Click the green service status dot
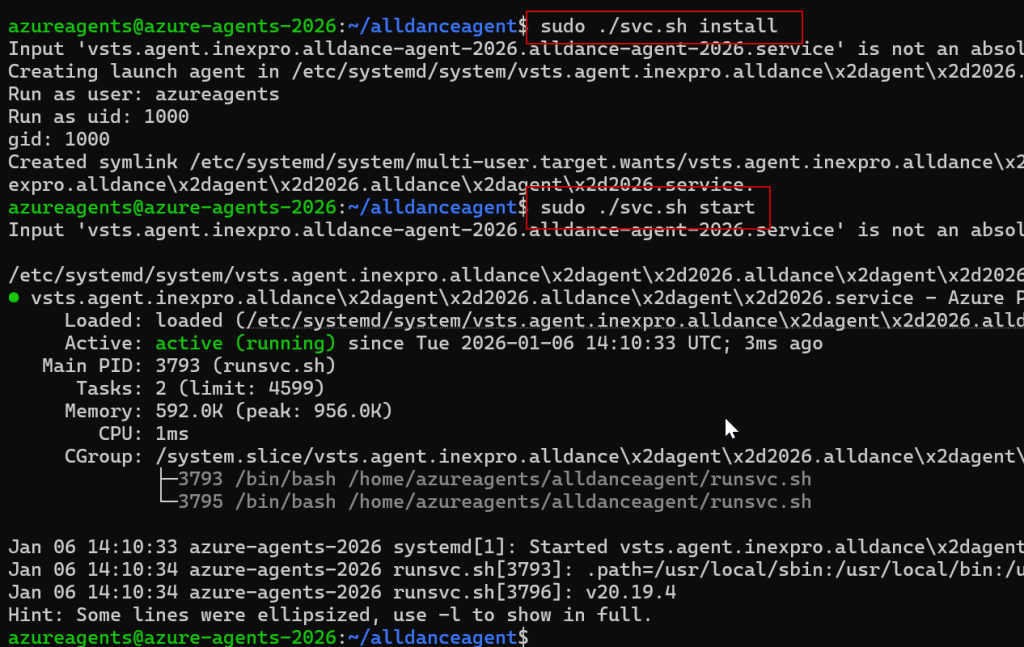 pos(14,298)
